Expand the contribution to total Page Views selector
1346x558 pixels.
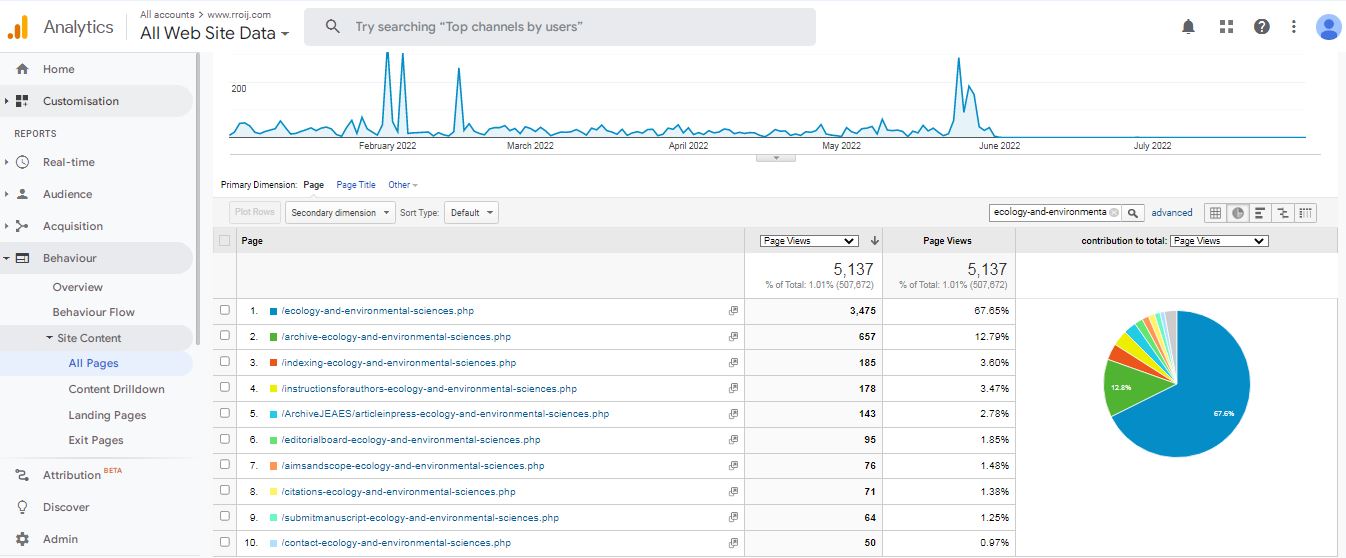(1218, 241)
